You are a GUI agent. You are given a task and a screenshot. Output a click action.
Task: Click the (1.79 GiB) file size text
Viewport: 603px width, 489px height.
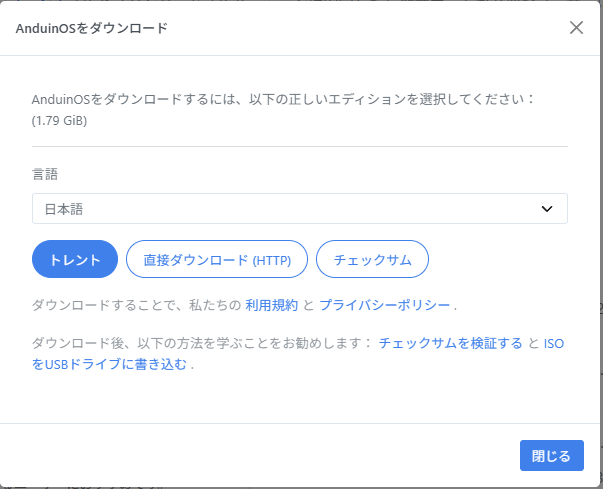click(60, 120)
